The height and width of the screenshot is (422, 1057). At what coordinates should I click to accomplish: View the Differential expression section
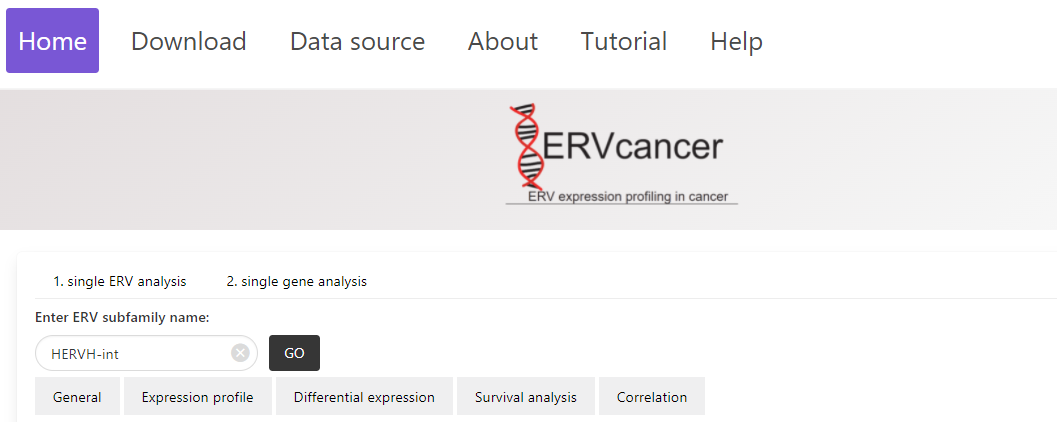[x=364, y=397]
